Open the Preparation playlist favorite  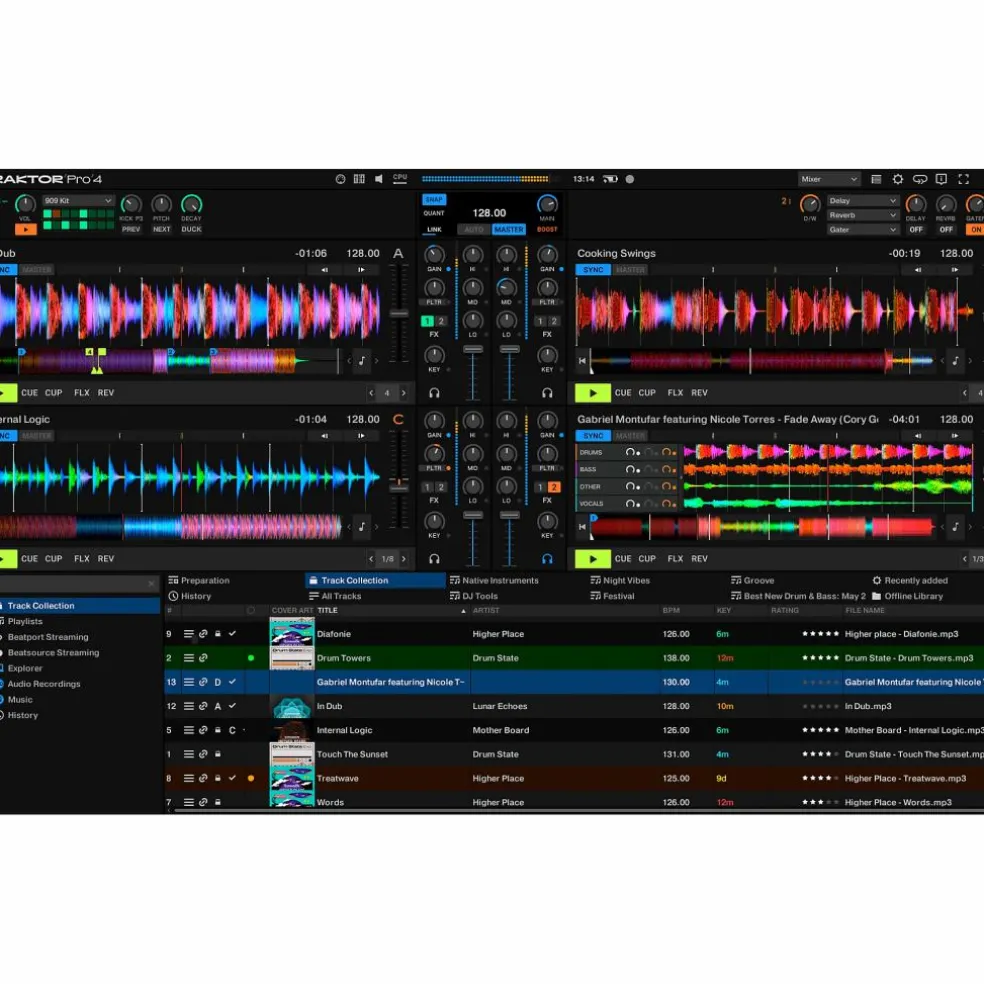pos(199,580)
